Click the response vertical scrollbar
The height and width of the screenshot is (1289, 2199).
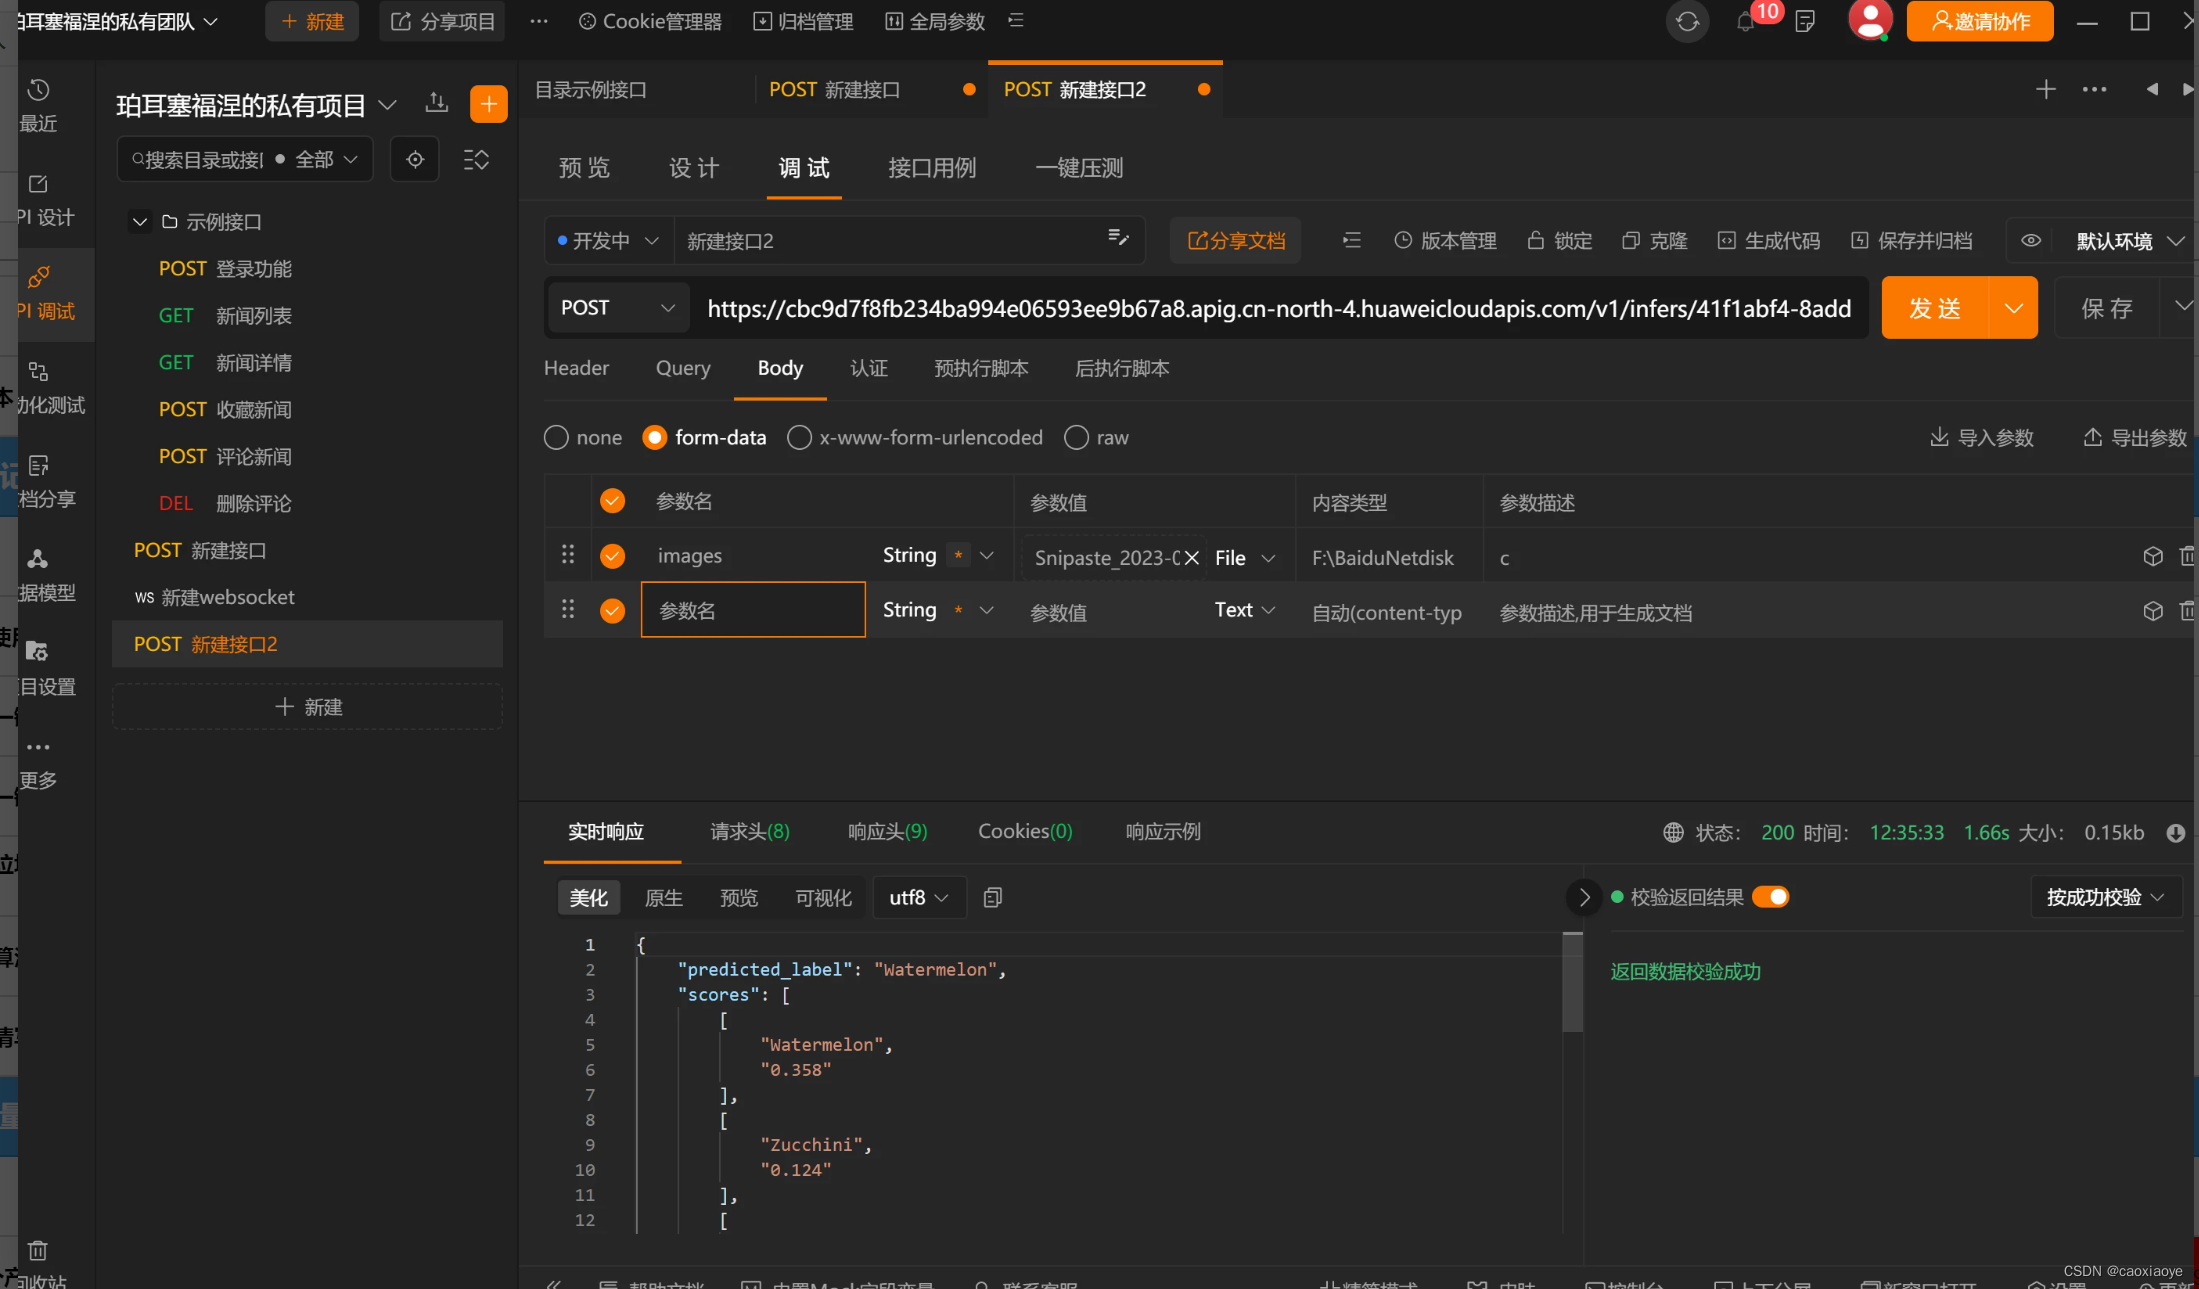(1572, 983)
